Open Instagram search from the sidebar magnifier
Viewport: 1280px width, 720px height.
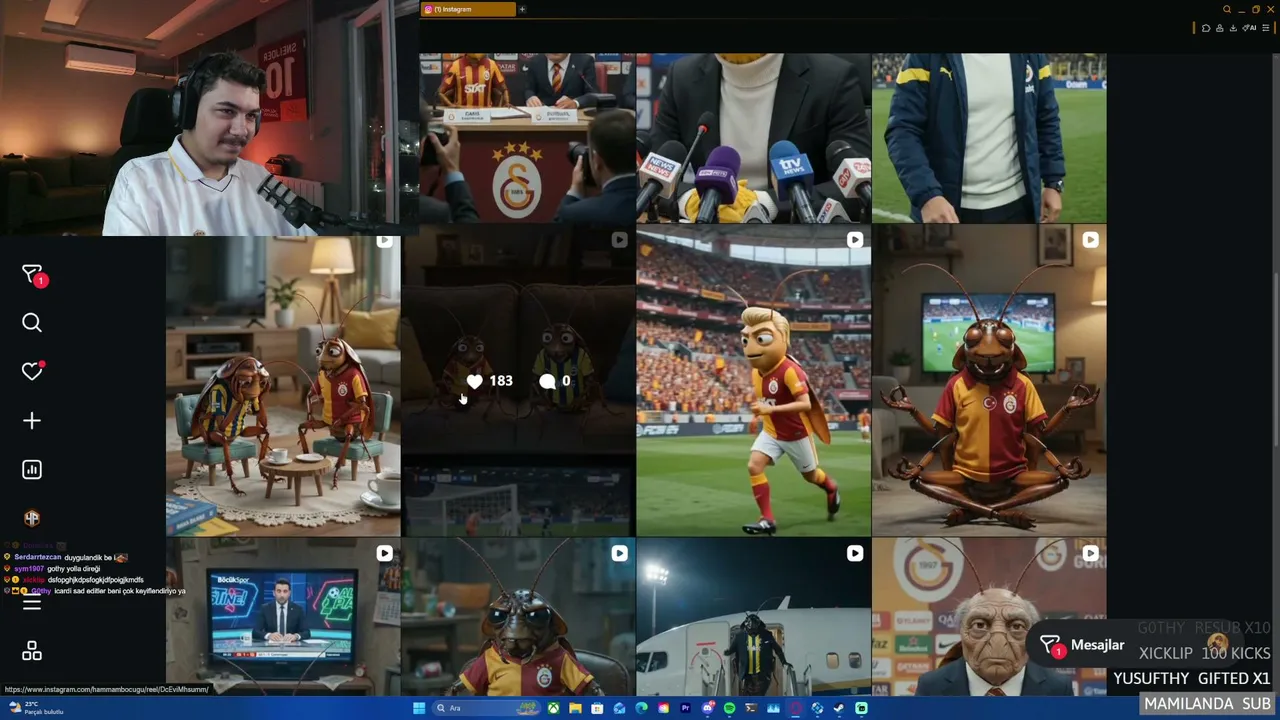point(32,322)
